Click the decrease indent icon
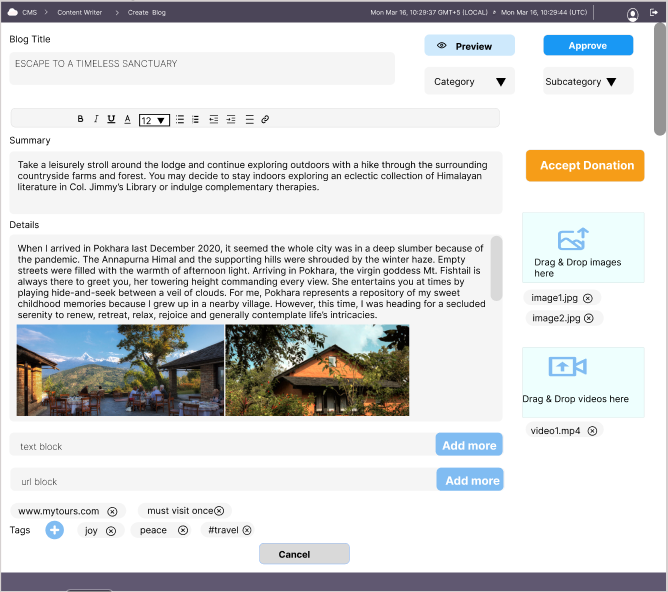The width and height of the screenshot is (668, 592). click(213, 119)
